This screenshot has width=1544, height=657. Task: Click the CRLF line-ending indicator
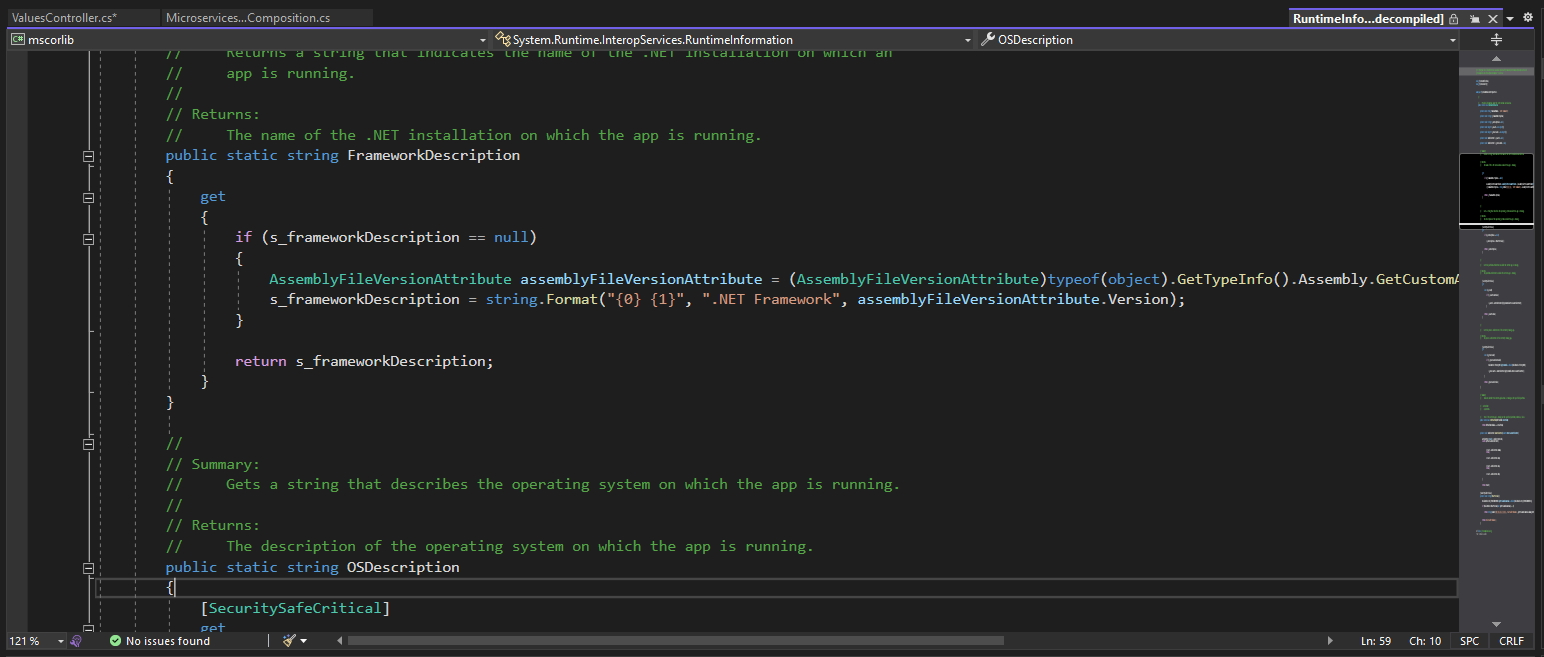1511,641
